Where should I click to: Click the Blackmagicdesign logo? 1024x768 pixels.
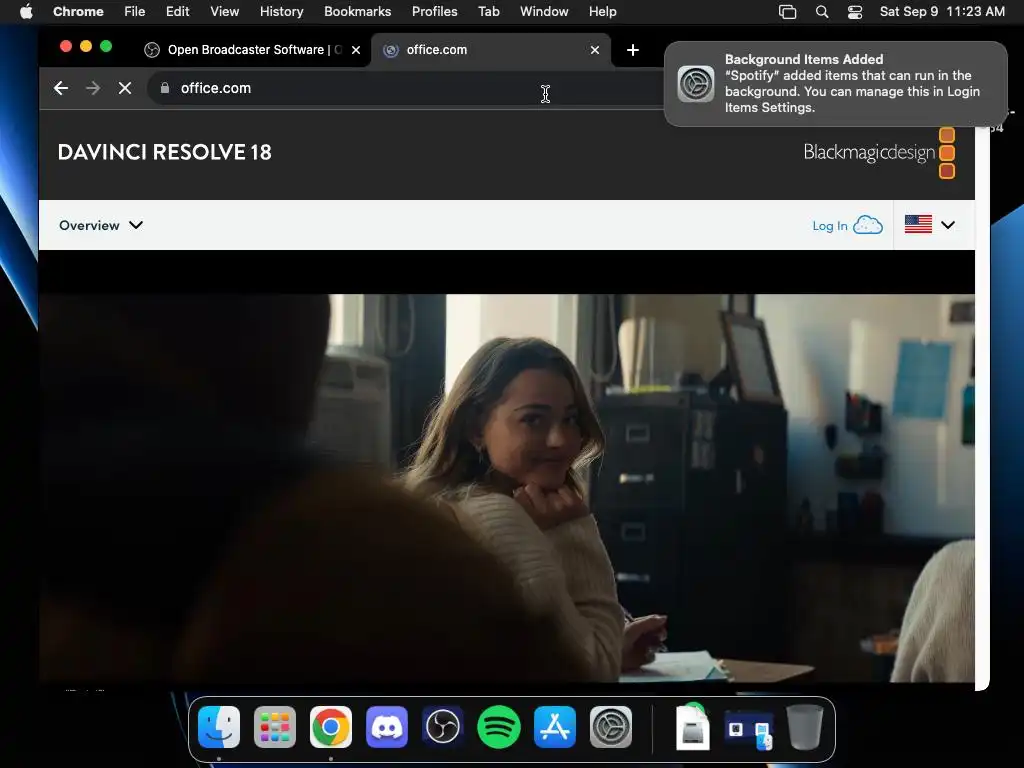879,153
